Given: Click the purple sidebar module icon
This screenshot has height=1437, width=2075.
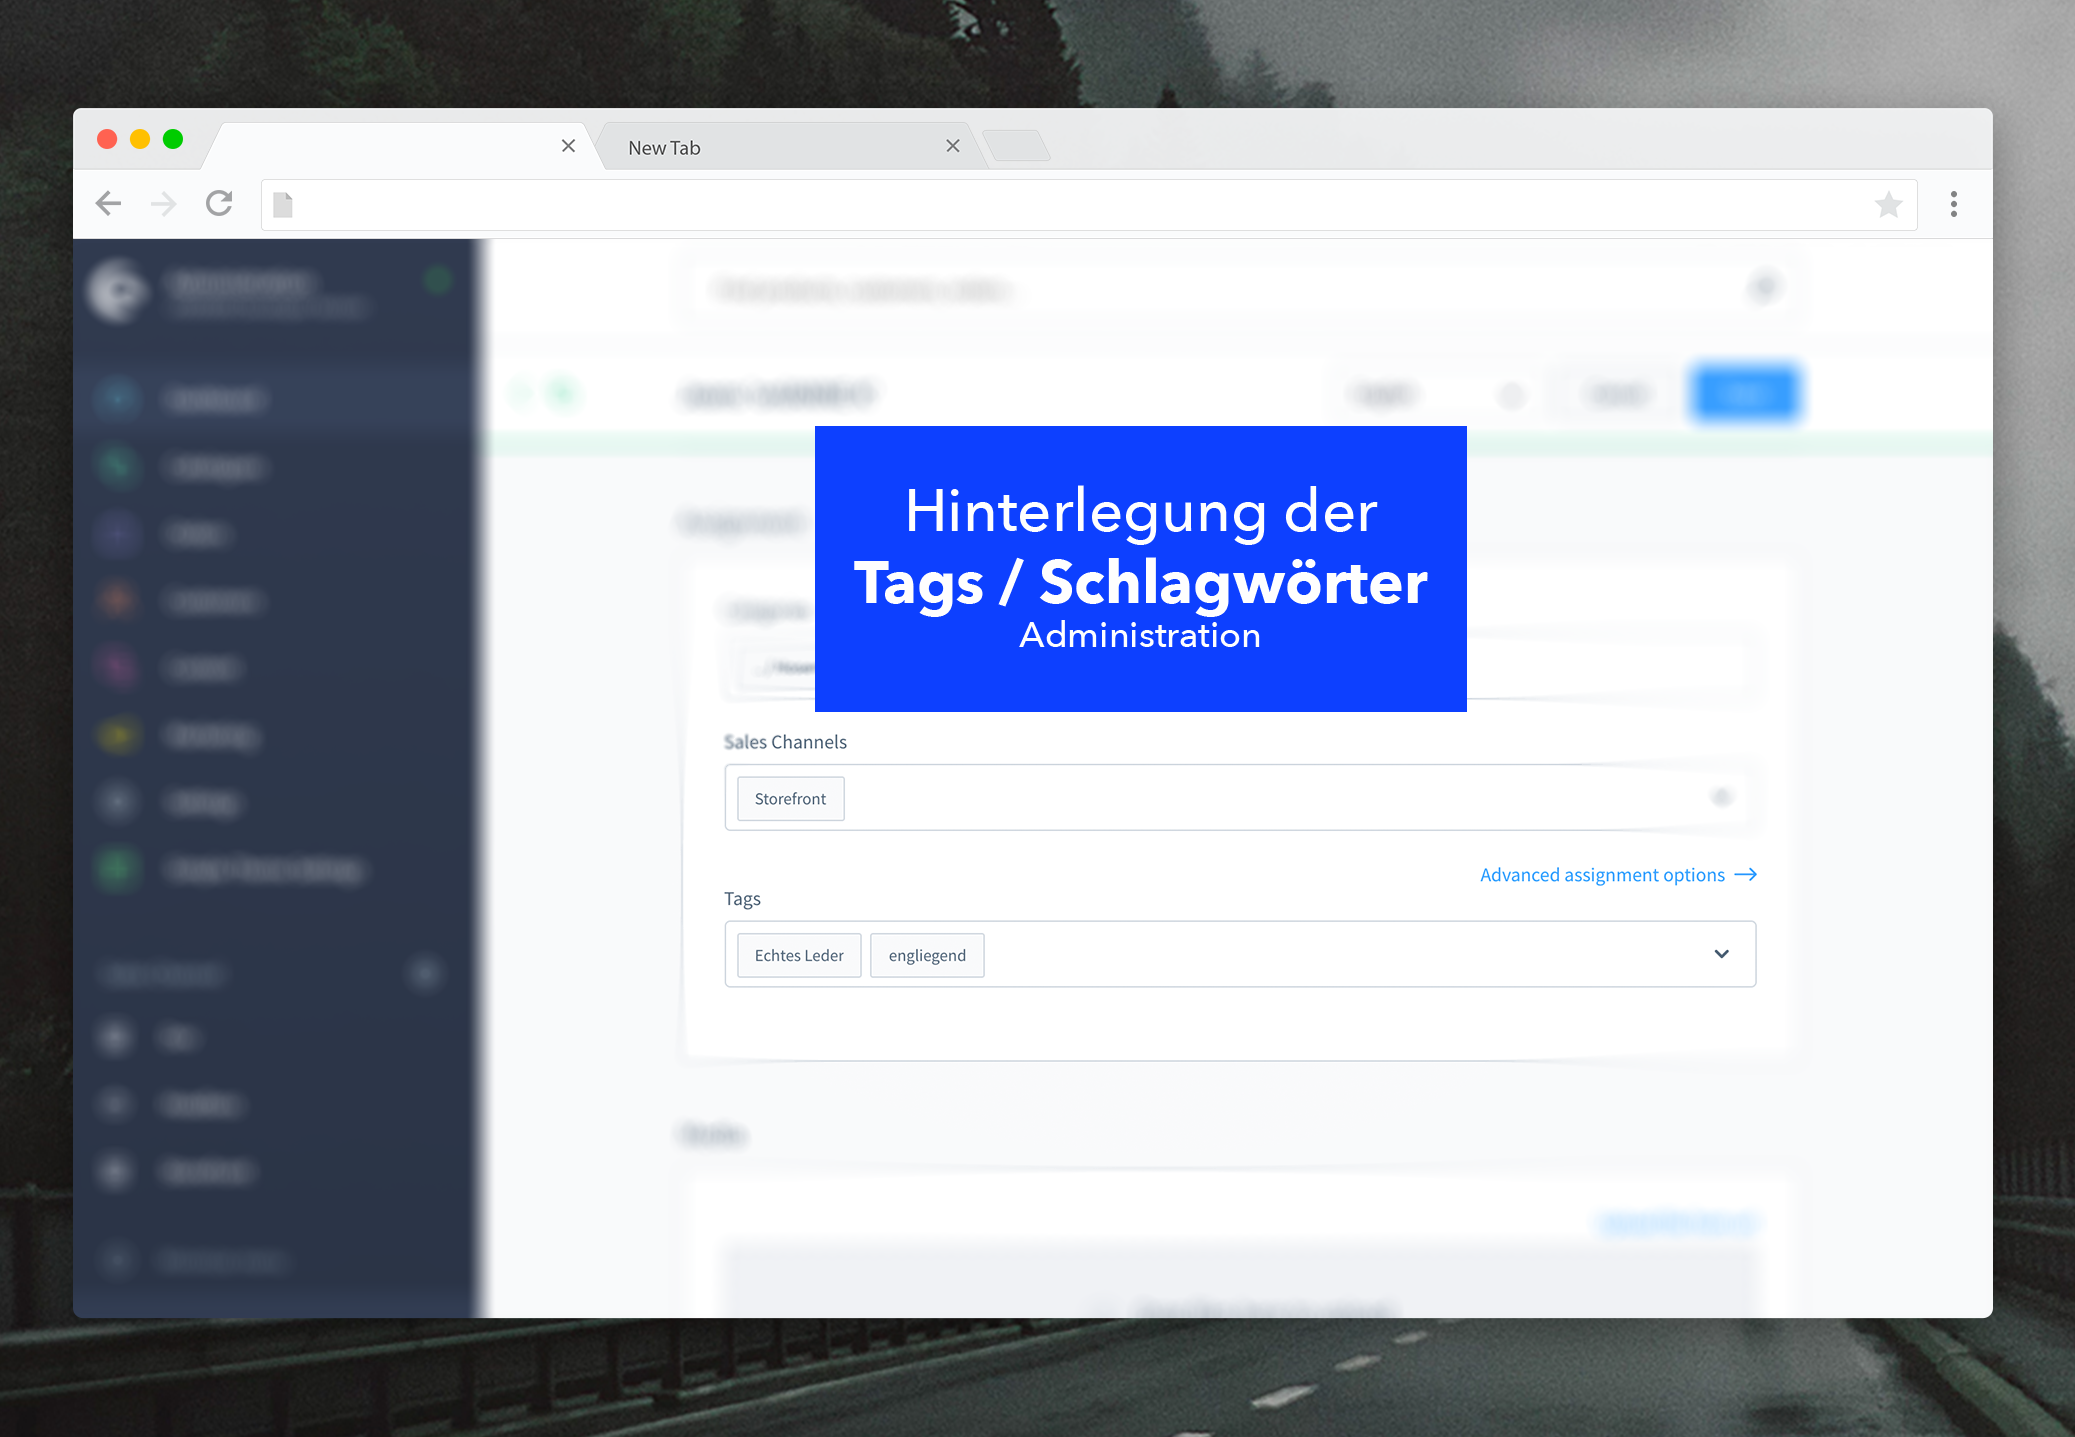Looking at the screenshot, I should tap(118, 534).
